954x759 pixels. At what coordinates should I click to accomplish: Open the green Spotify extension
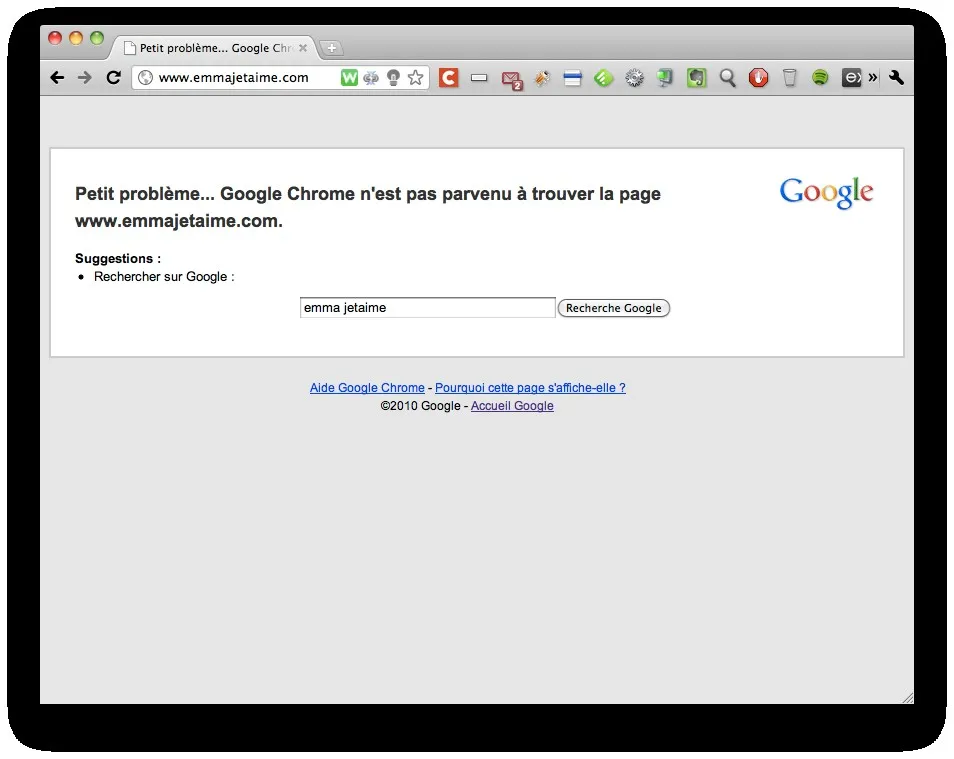pos(820,77)
